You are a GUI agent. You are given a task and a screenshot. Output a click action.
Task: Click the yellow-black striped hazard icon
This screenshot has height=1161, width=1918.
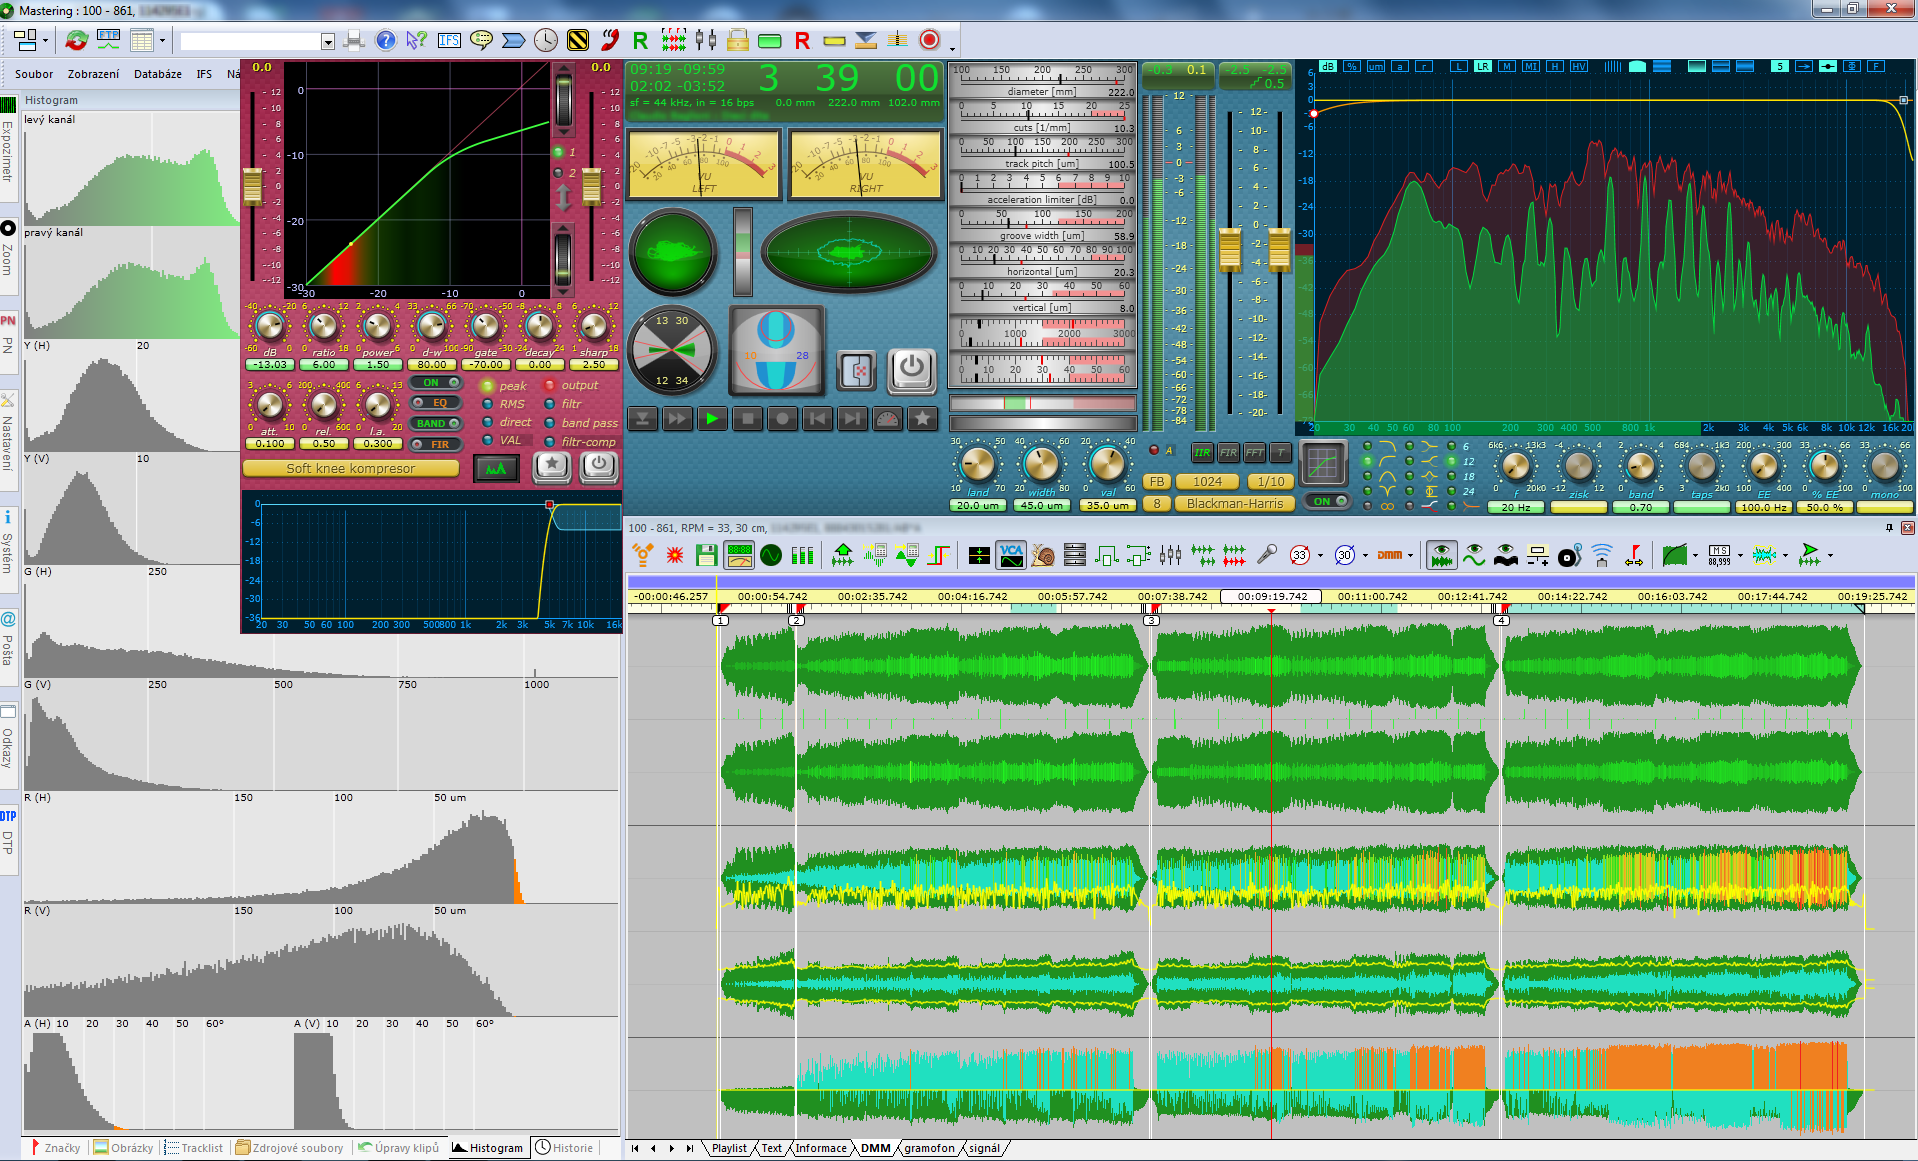coord(577,41)
